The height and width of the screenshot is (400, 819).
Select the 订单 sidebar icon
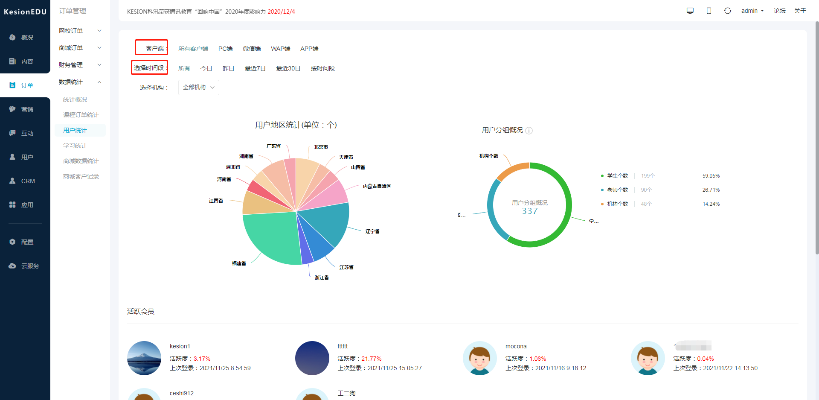click(25, 85)
